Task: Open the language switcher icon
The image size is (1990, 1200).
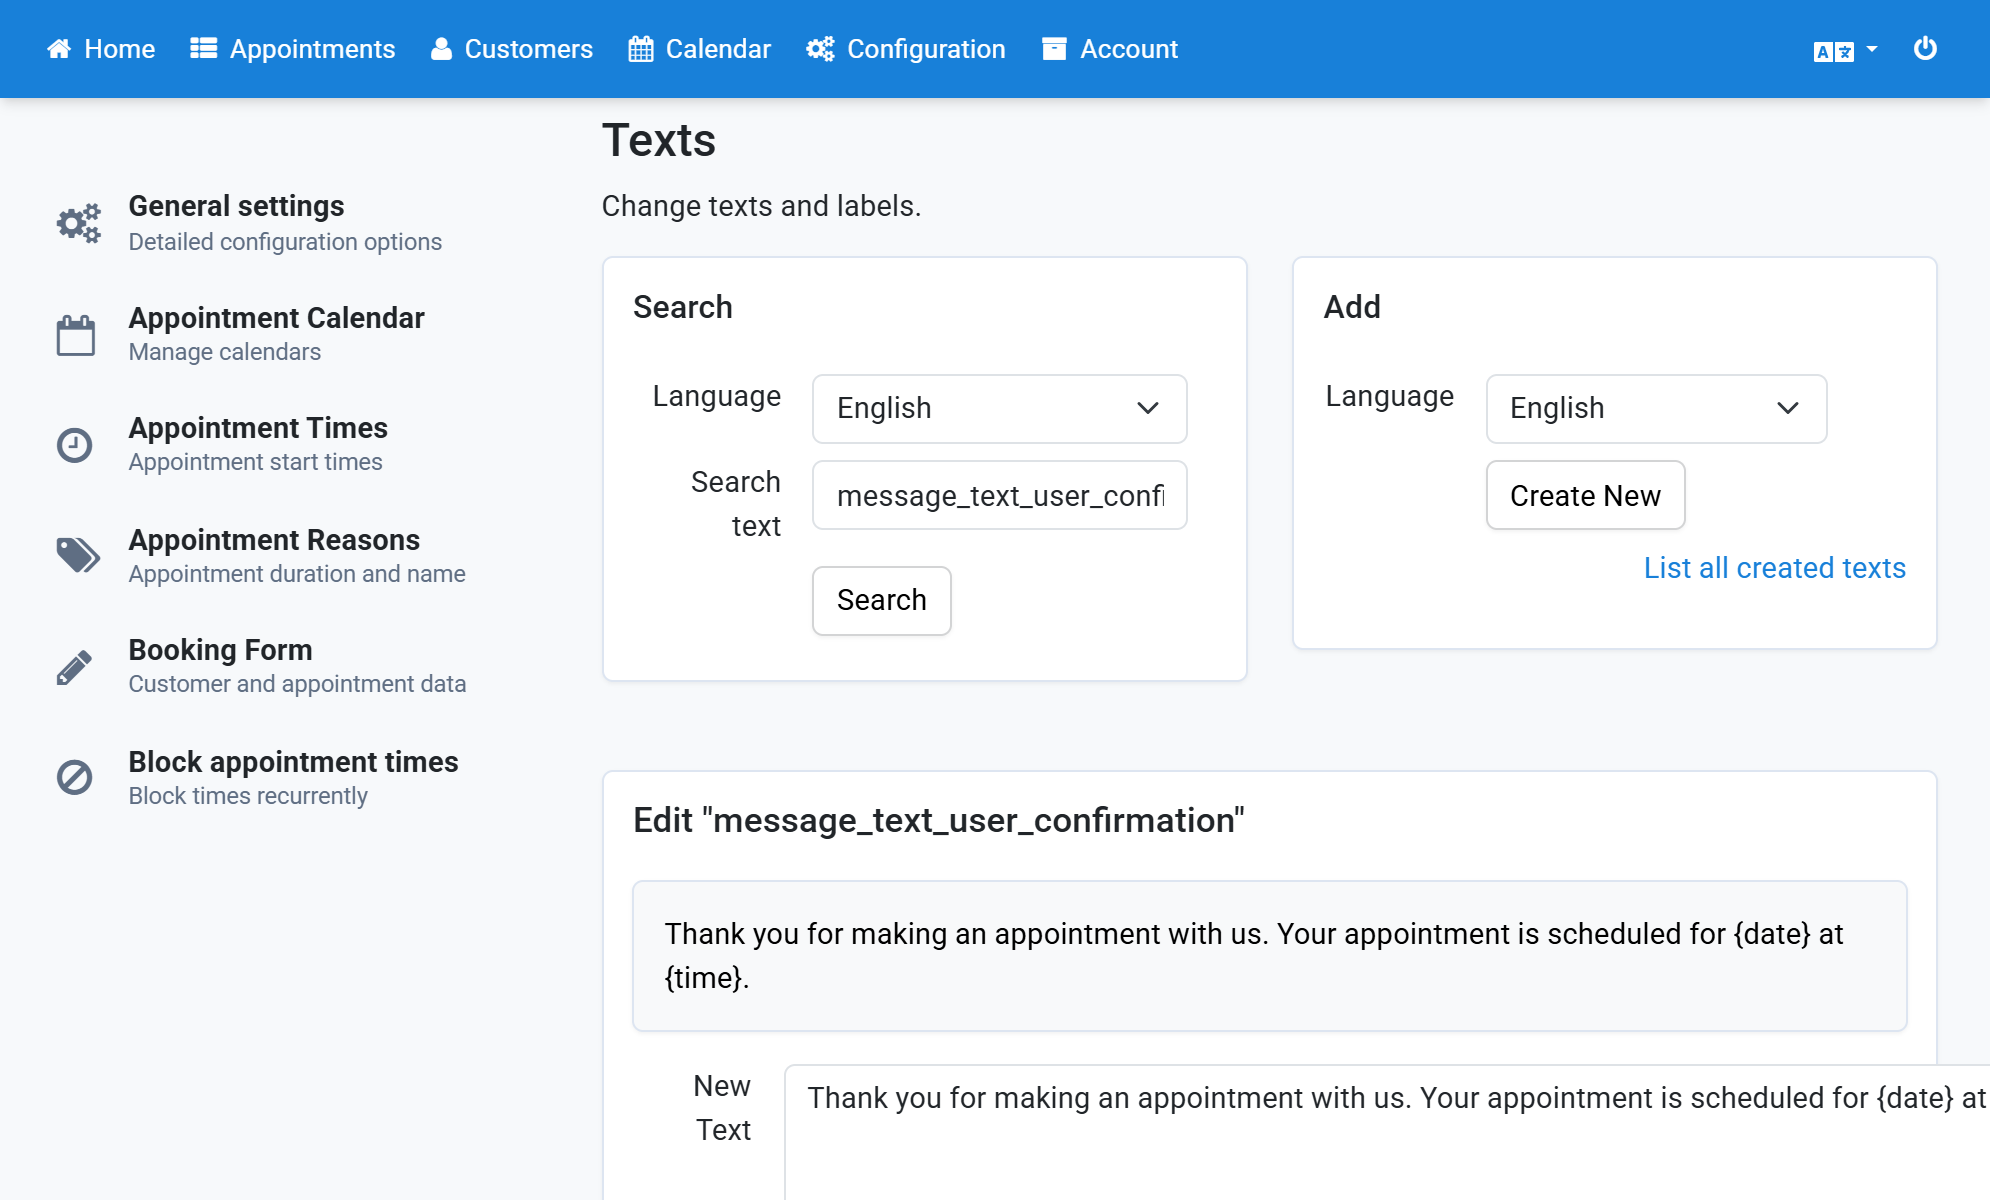Action: (x=1833, y=51)
